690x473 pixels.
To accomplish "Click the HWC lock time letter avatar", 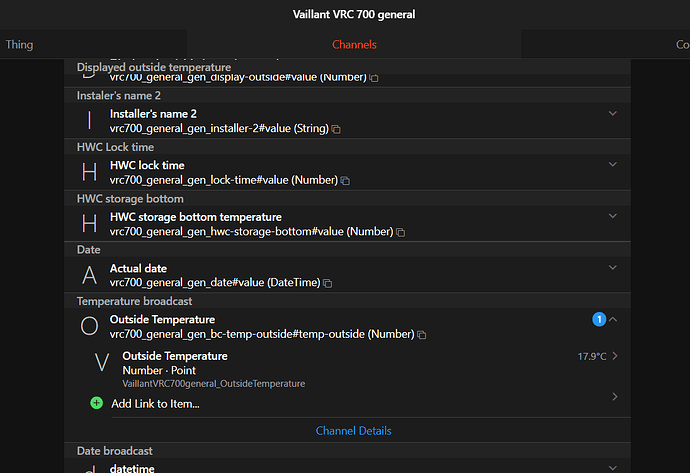I will click(x=90, y=172).
